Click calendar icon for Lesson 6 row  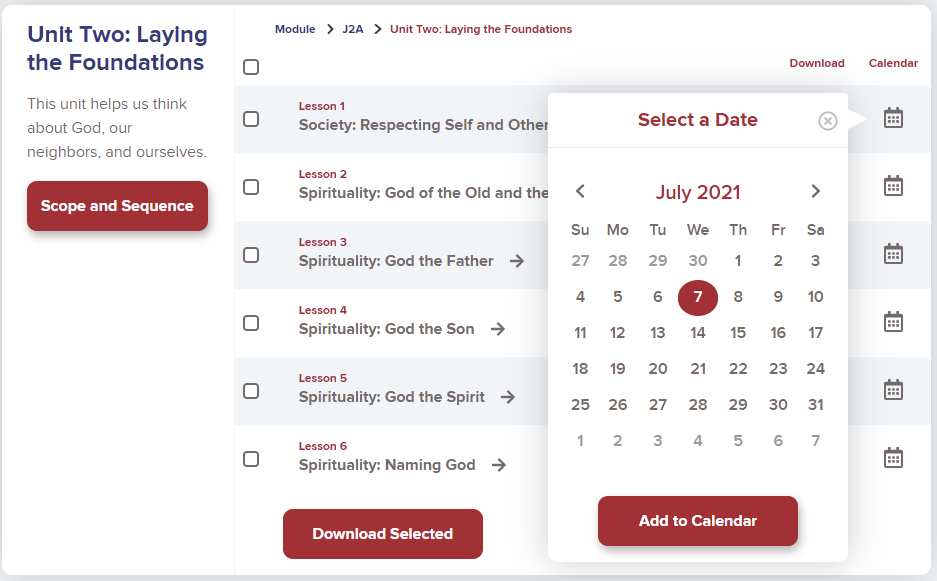(x=893, y=458)
